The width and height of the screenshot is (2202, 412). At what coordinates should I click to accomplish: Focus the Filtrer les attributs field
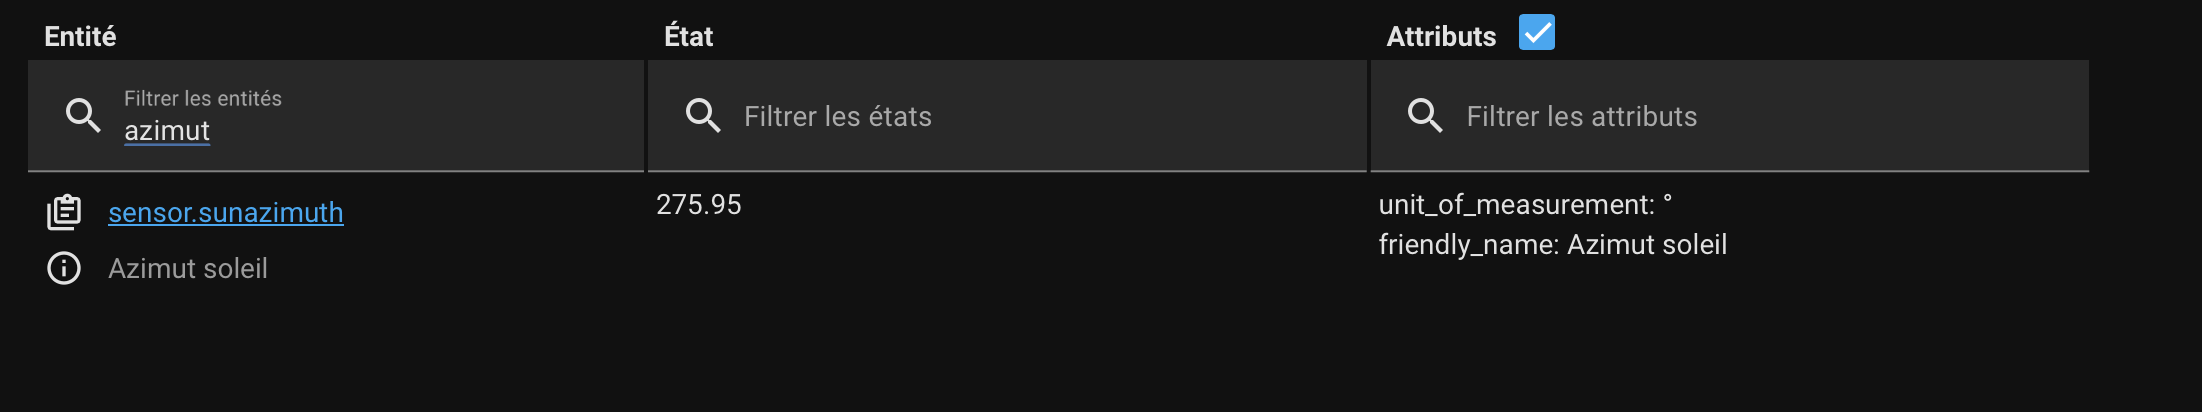1730,116
